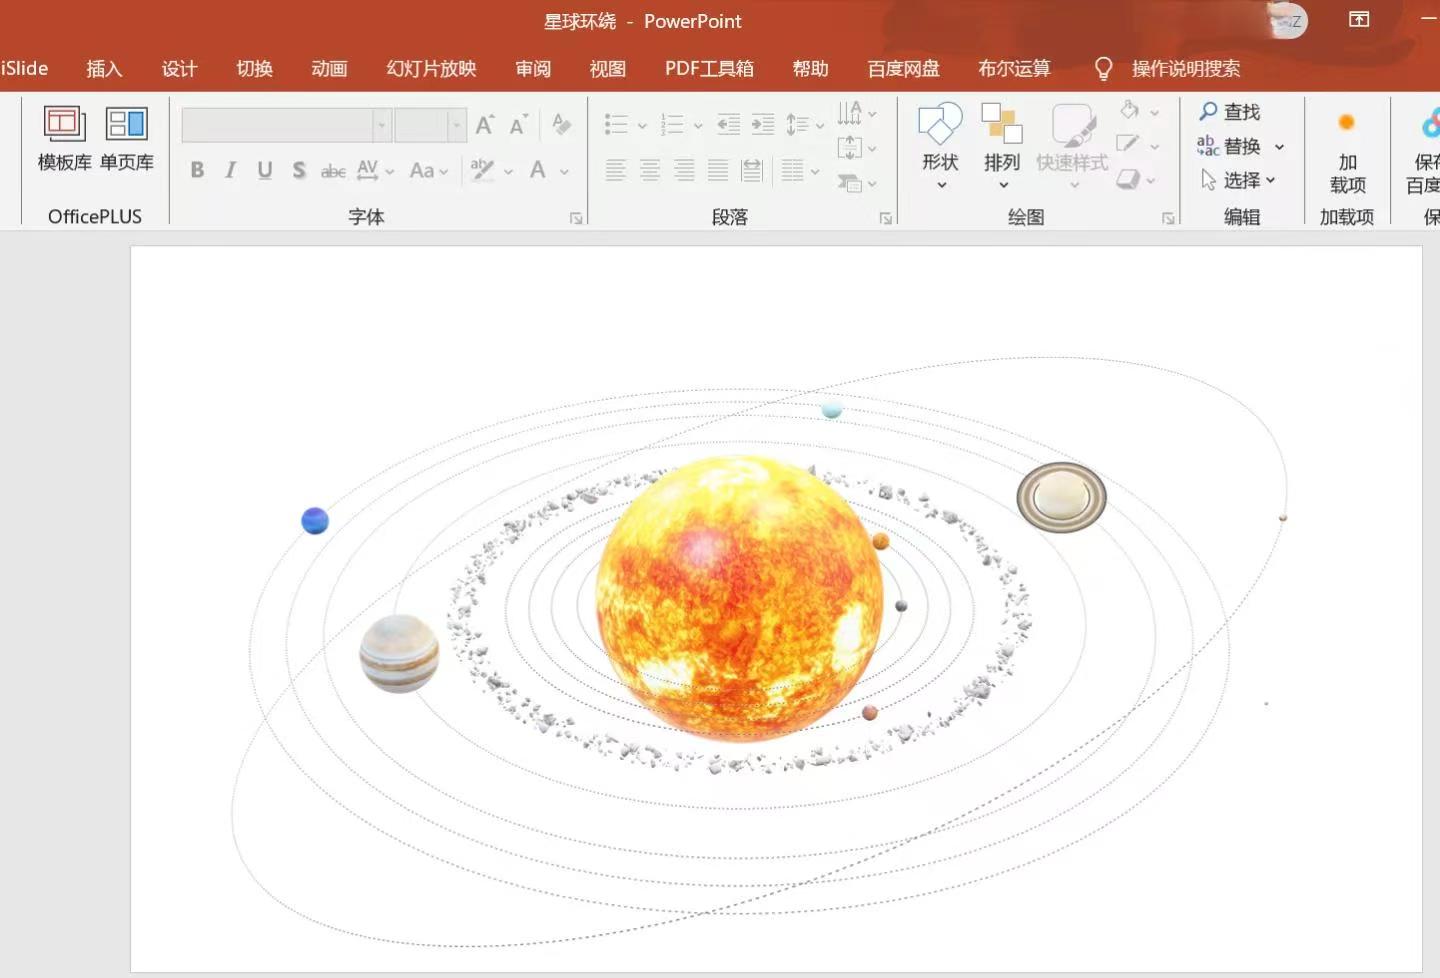Open the 段落 group dialog launcher
Viewport: 1440px width, 978px height.
pyautogui.click(x=885, y=218)
